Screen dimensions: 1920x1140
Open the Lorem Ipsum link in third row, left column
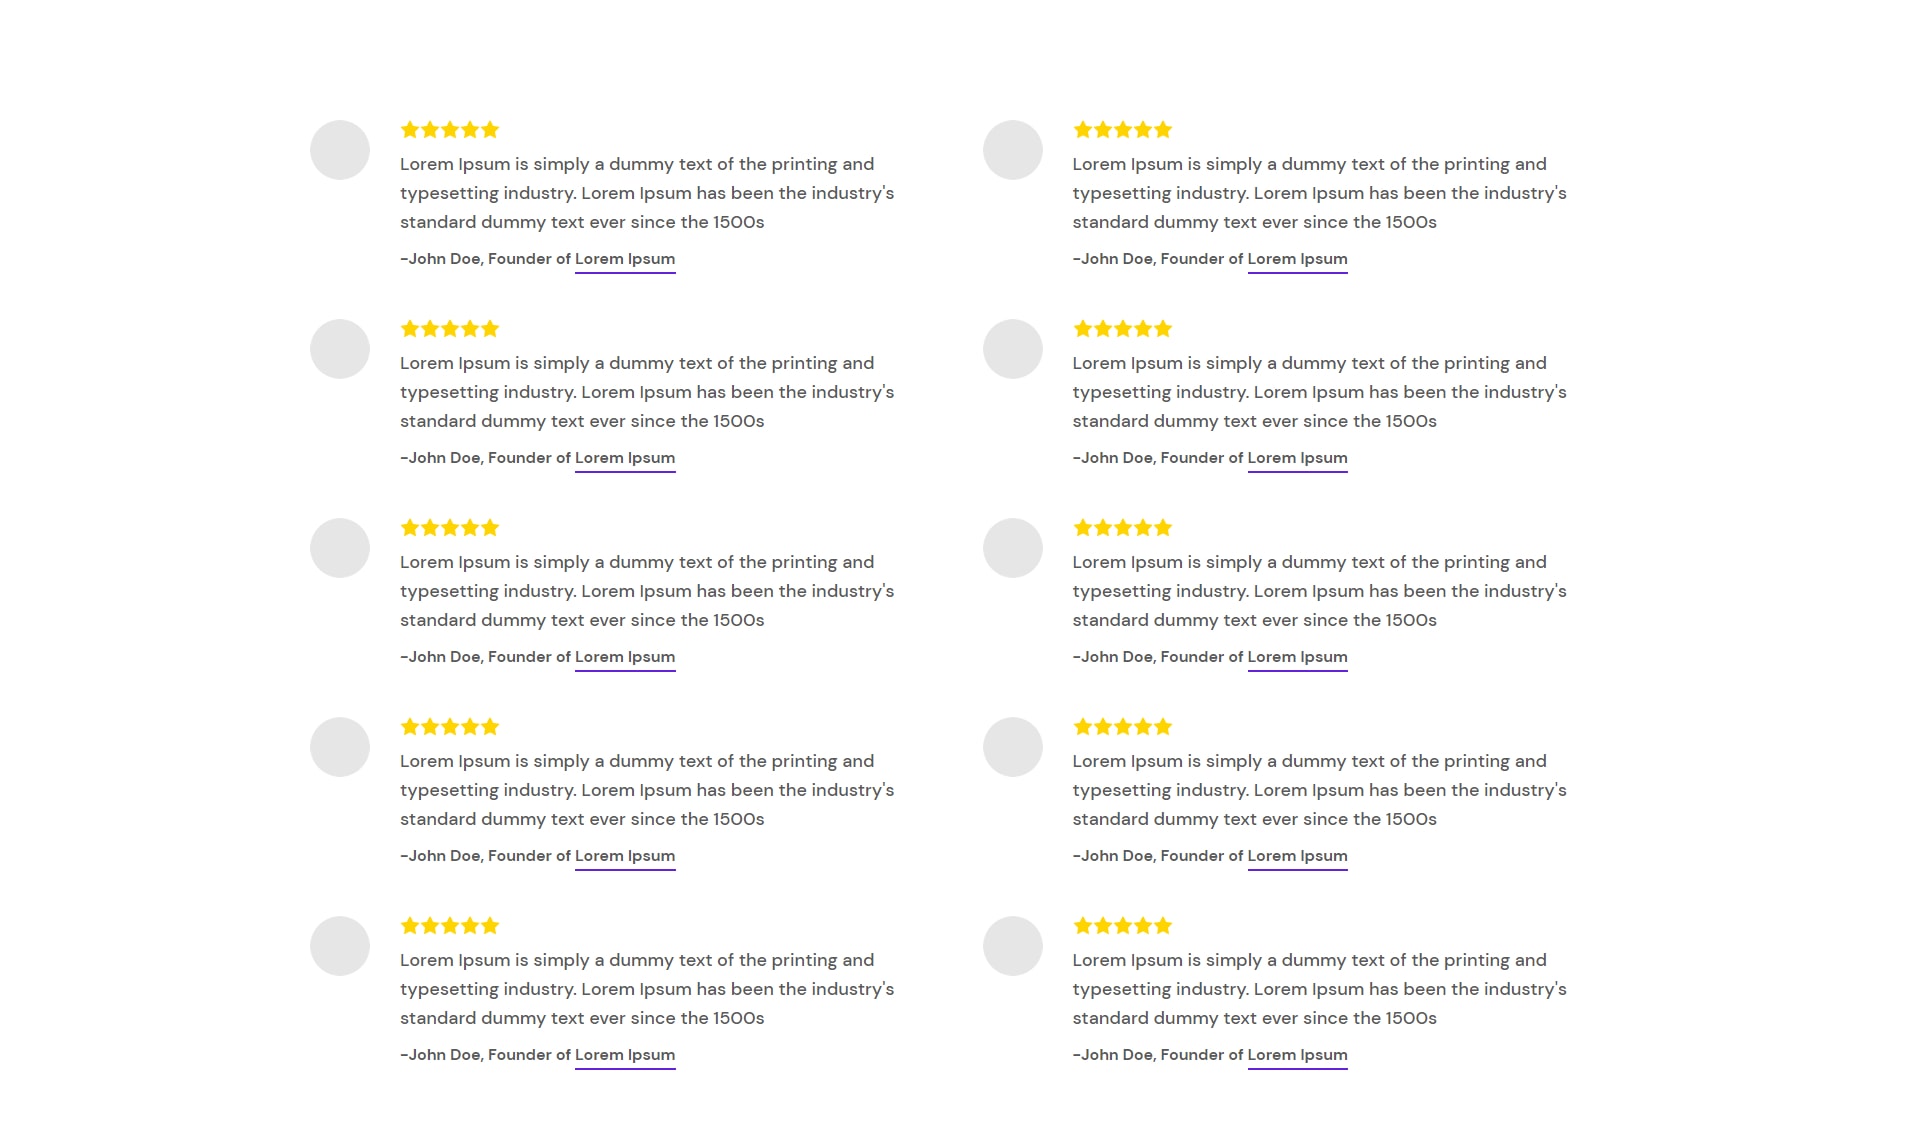click(625, 657)
